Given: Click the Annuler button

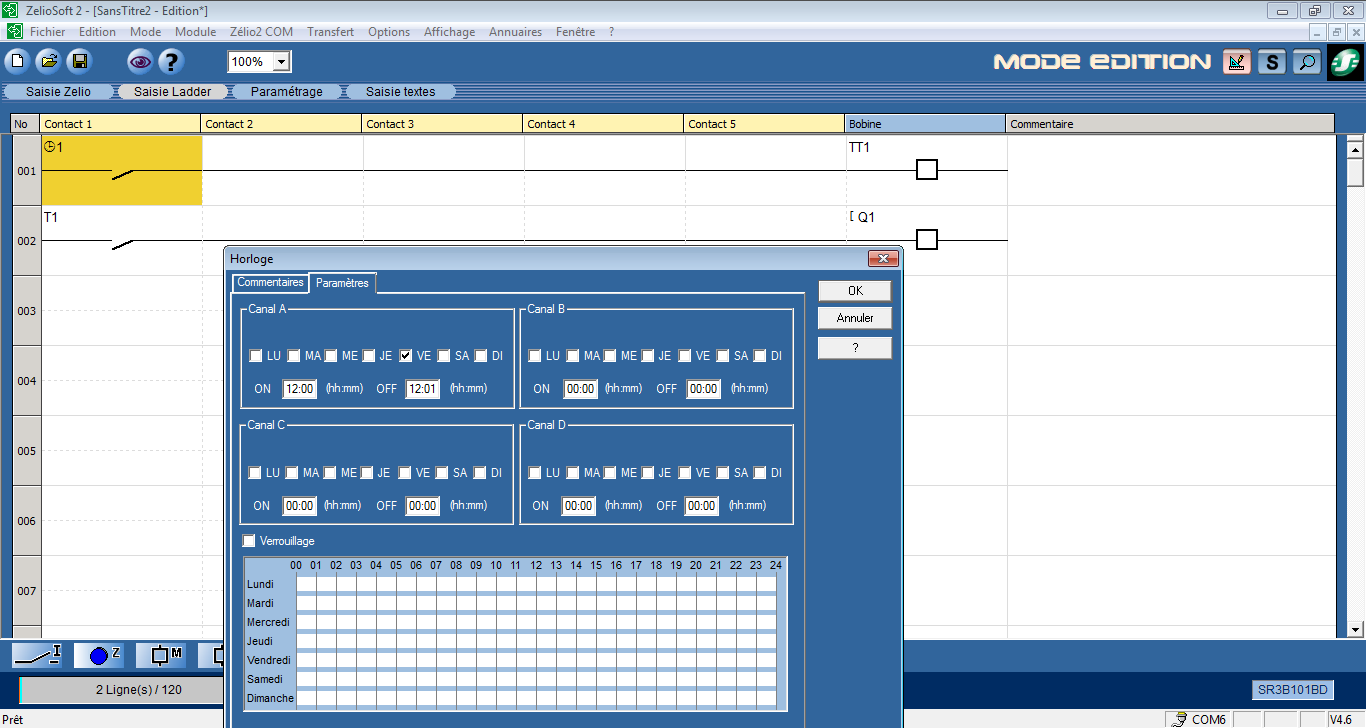Looking at the screenshot, I should tap(855, 318).
